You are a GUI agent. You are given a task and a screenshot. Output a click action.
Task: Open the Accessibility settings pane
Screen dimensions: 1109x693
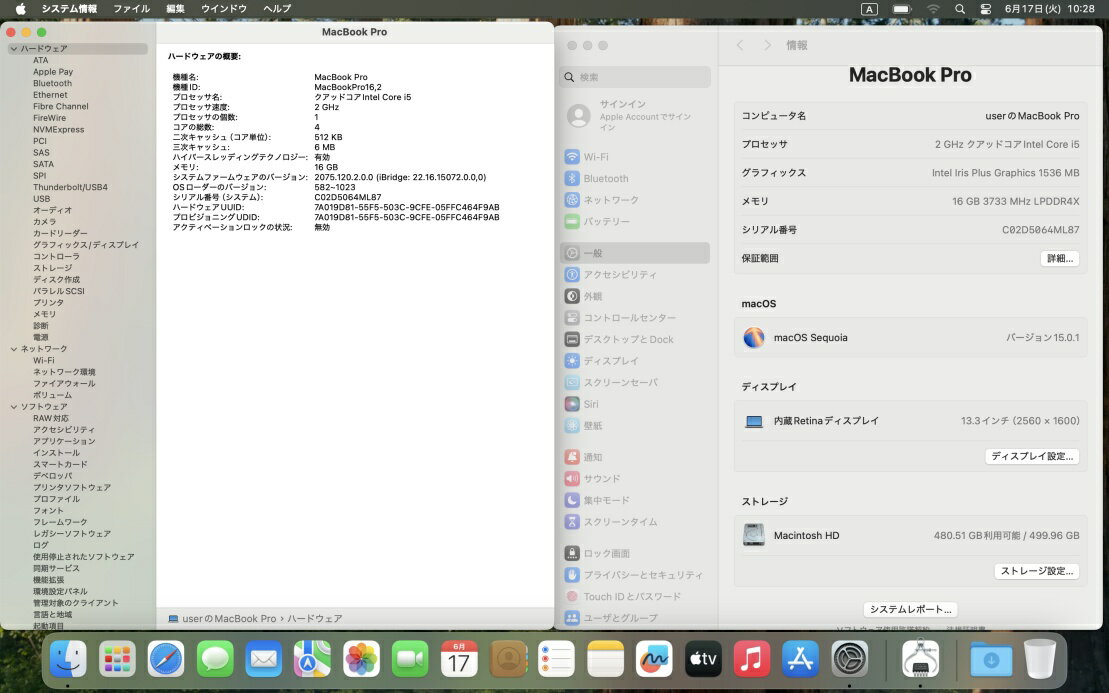point(620,274)
